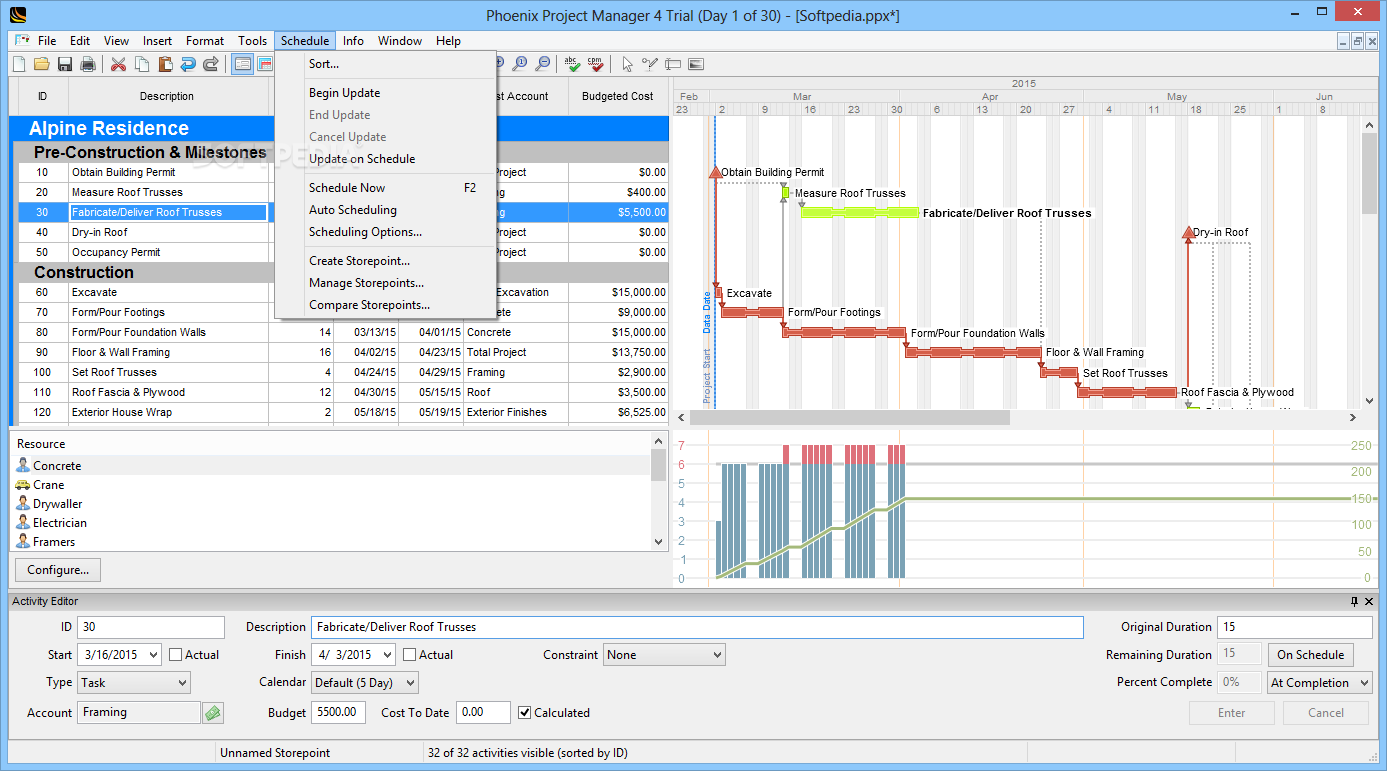Screen dimensions: 1387x771
Task: Click the rightmost toolbar image icon
Action: [696, 64]
